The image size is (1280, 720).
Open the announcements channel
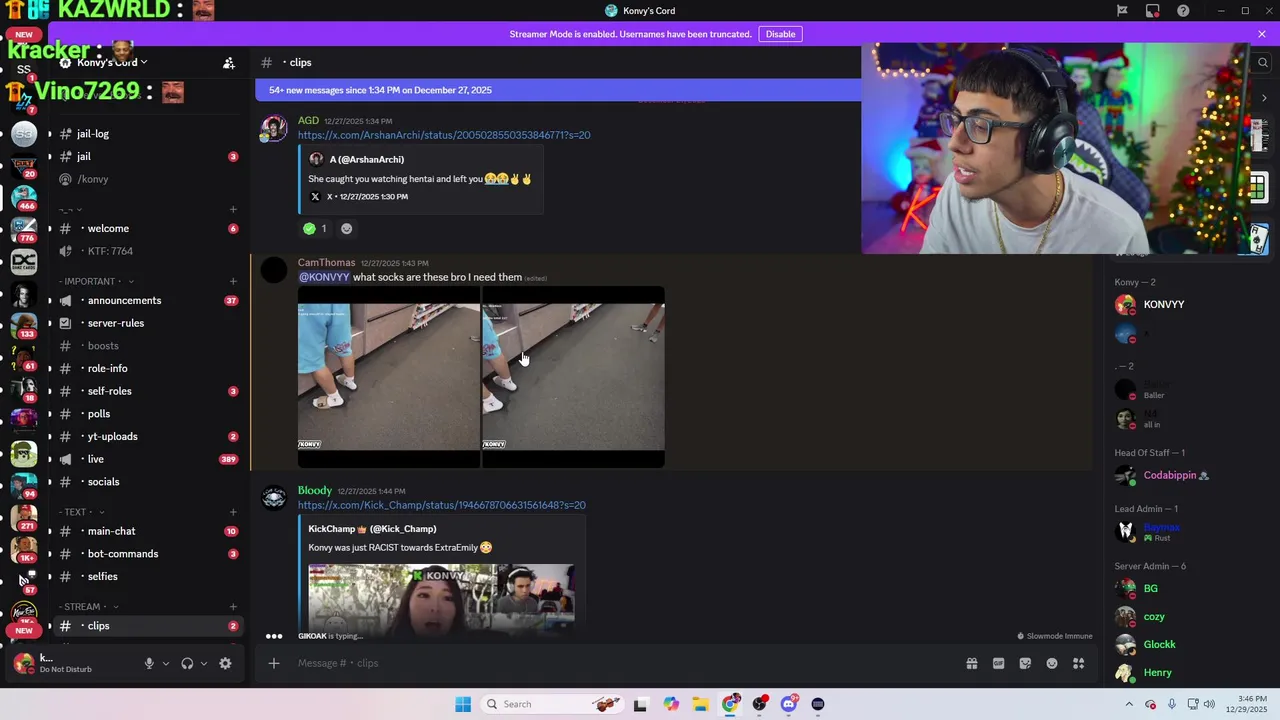pyautogui.click(x=146, y=301)
